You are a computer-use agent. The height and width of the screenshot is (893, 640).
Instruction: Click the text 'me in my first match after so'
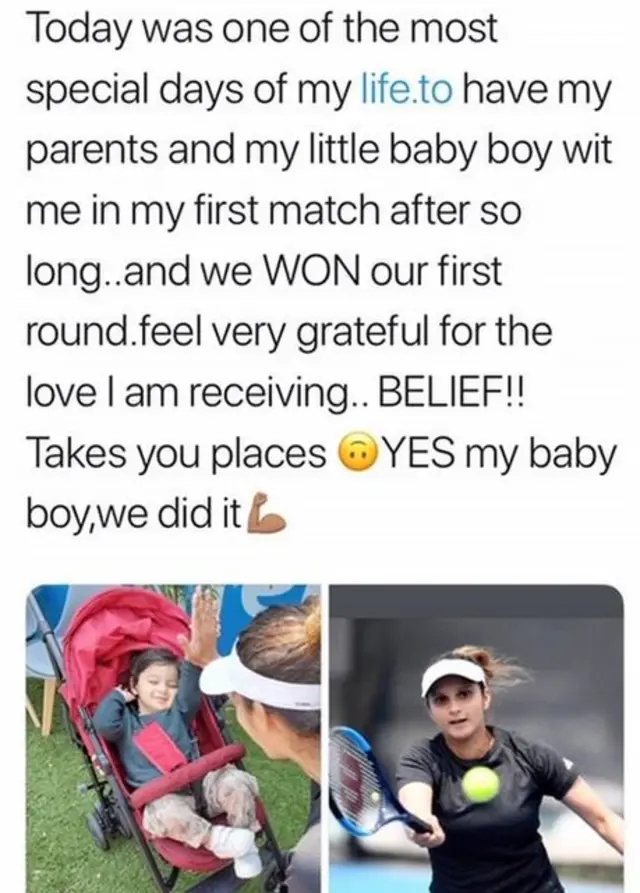click(x=274, y=211)
